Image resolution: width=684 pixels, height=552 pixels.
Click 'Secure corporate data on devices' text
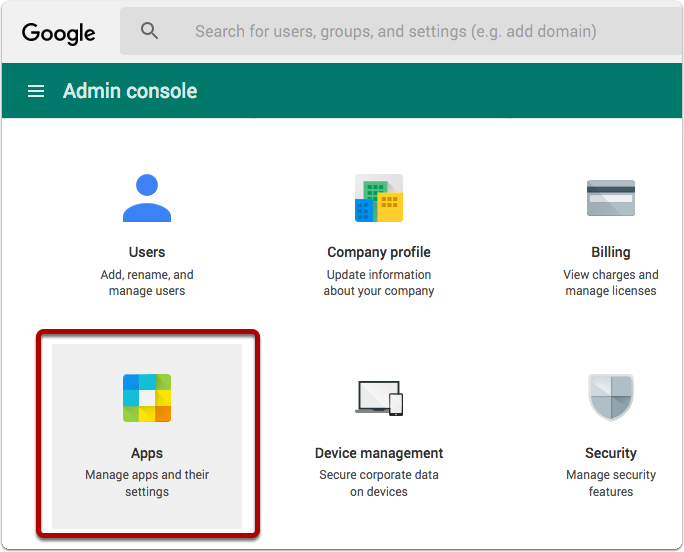pyautogui.click(x=379, y=483)
